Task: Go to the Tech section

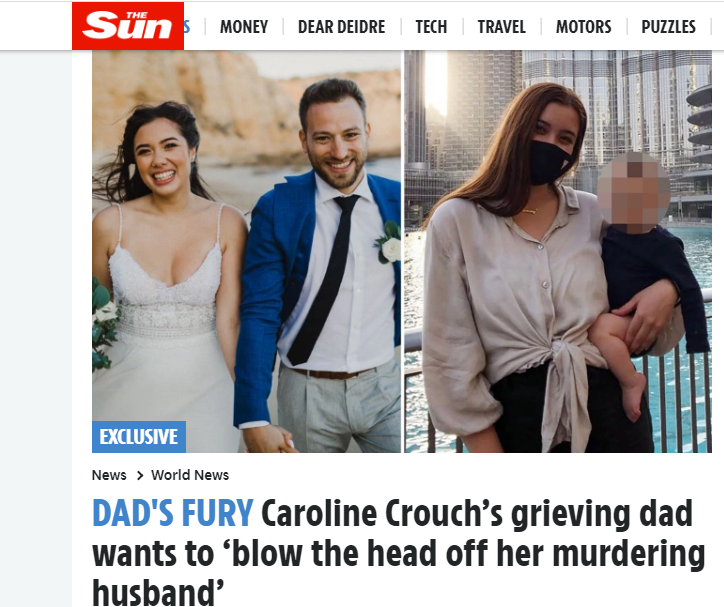Action: click(x=431, y=27)
